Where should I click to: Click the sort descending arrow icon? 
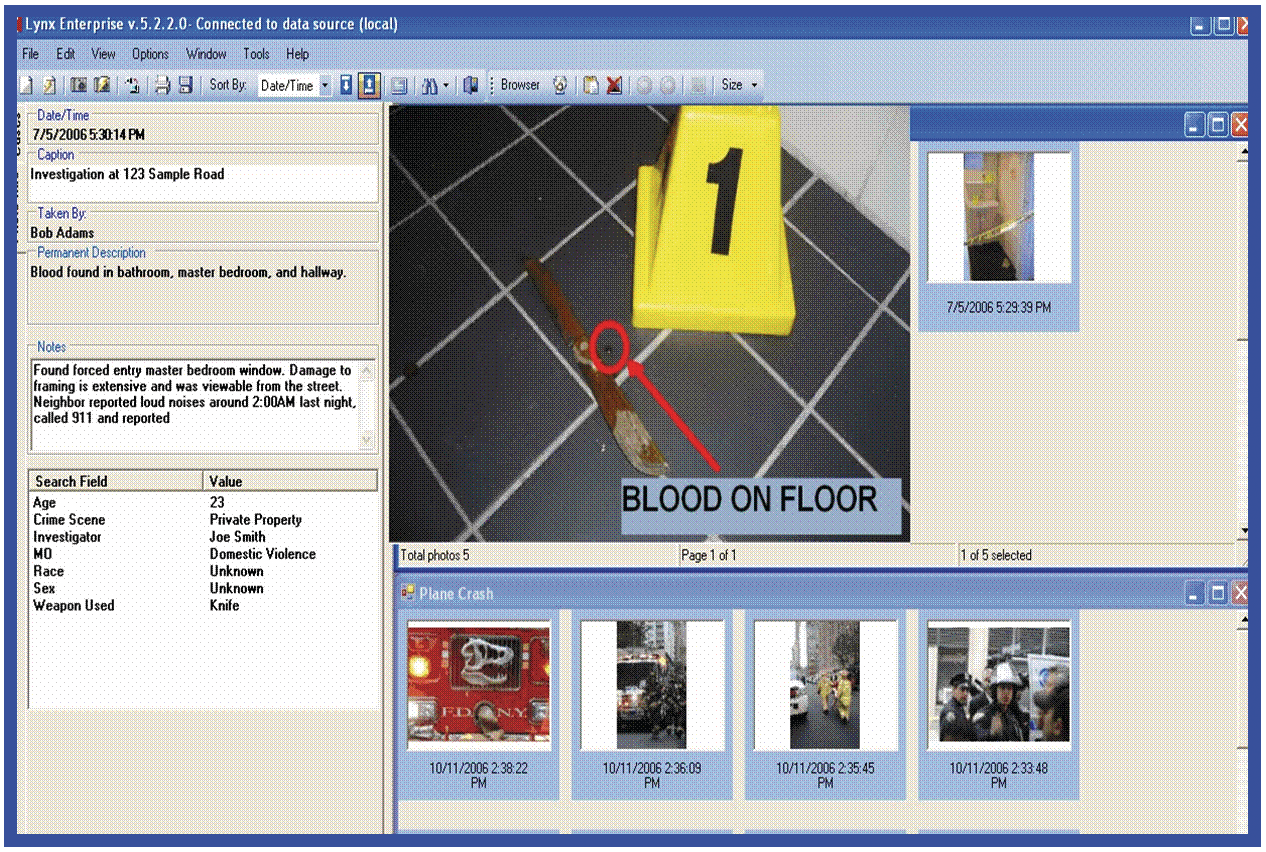point(346,86)
